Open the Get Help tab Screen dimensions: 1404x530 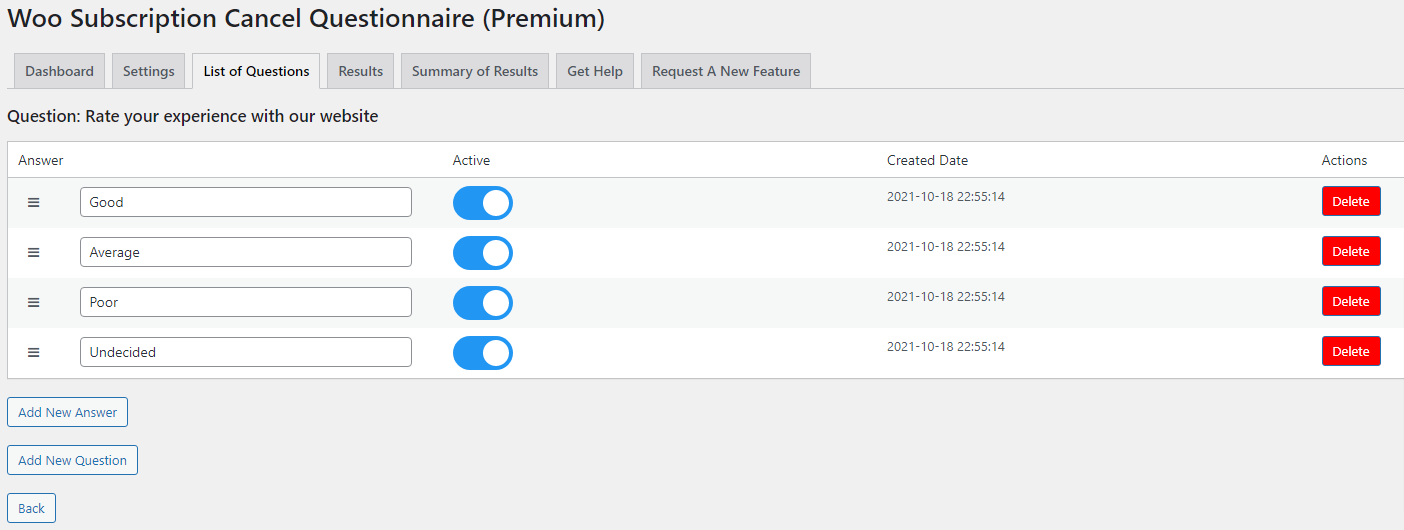point(595,71)
